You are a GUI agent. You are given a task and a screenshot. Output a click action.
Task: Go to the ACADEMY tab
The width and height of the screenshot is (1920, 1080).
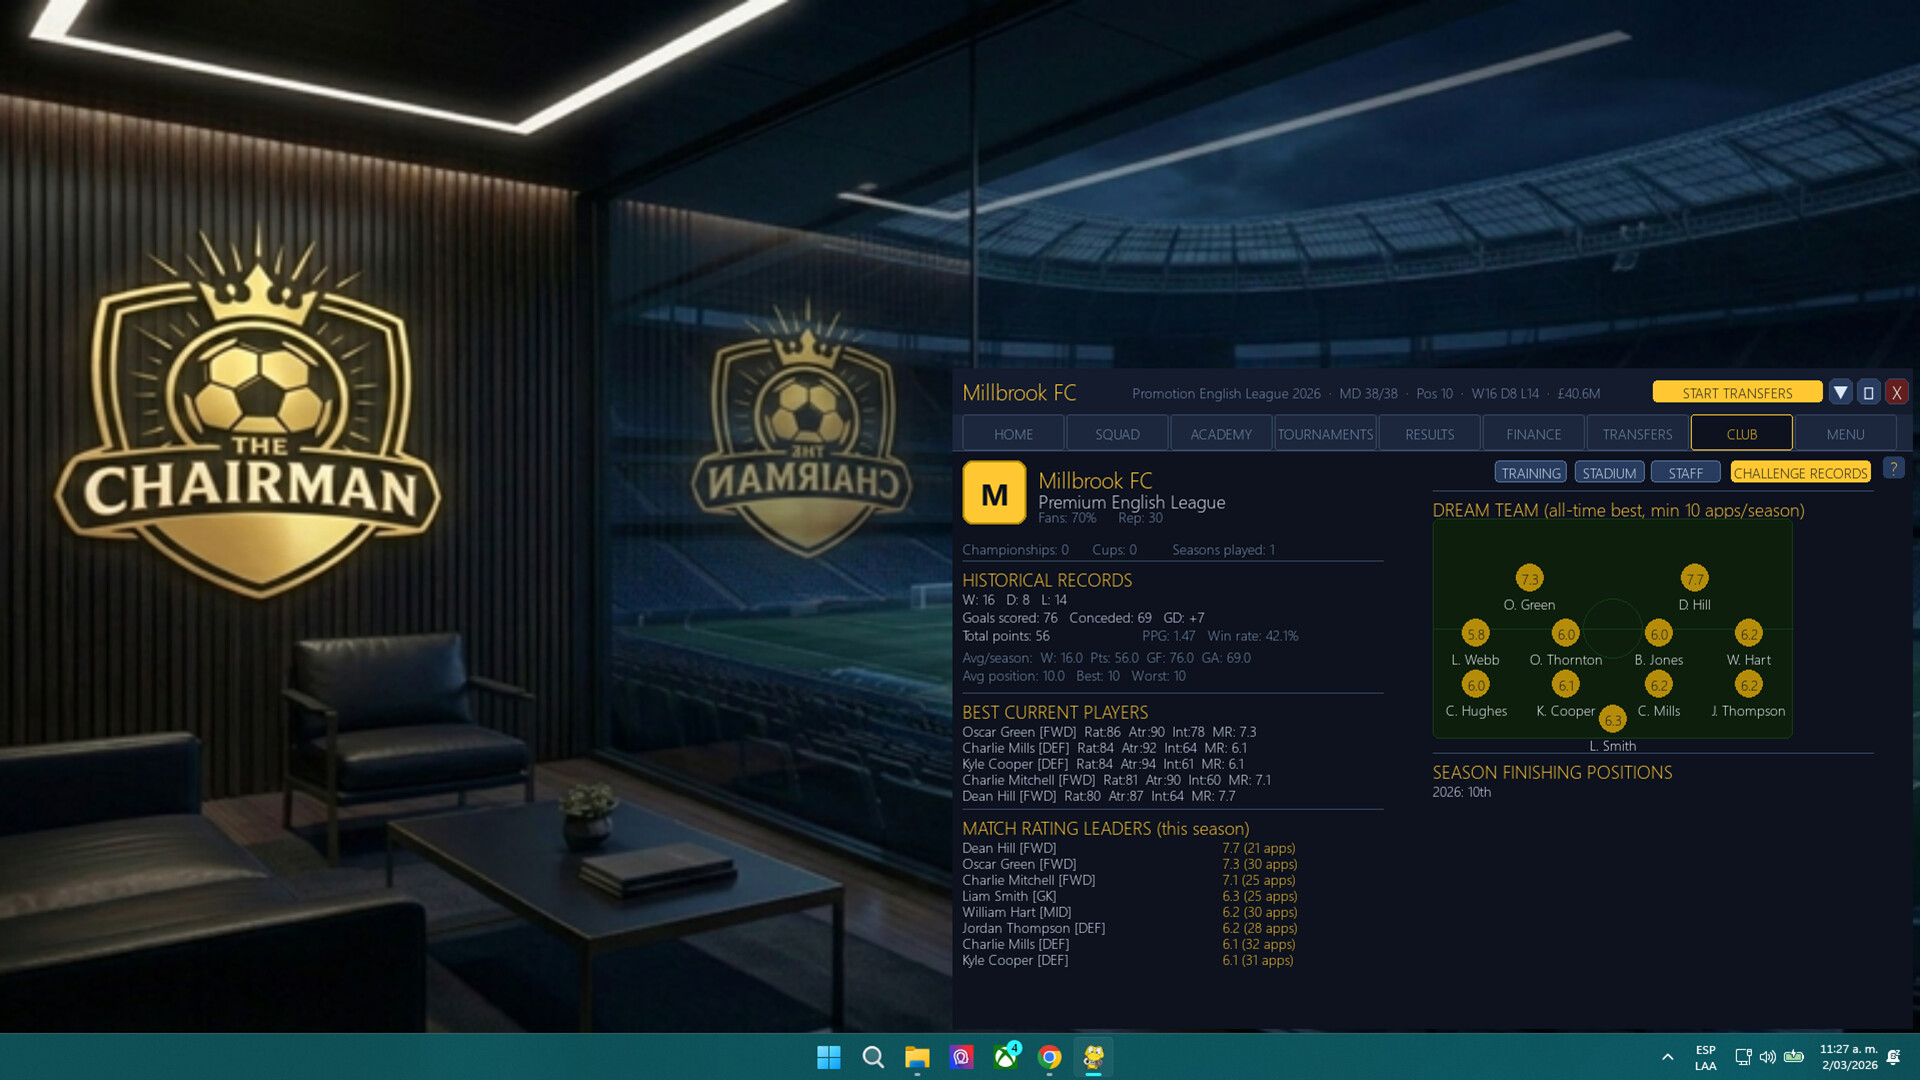tap(1221, 434)
